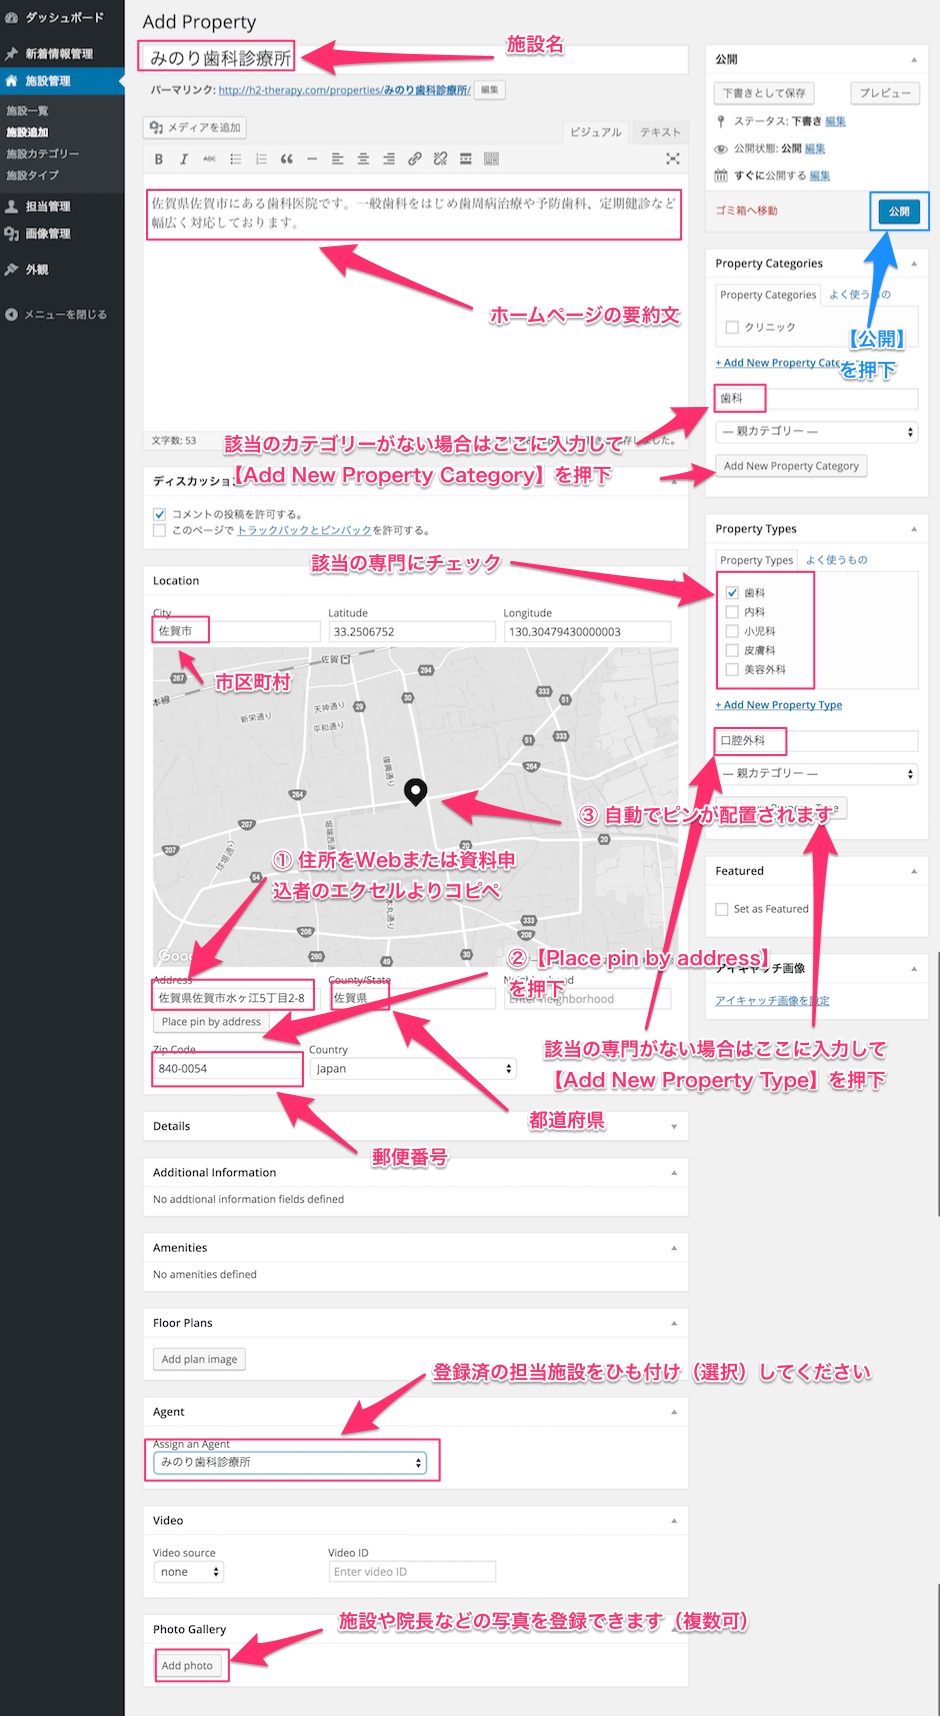Check the 小児科 property type checkbox
Screen dimensions: 940x1716
point(732,631)
